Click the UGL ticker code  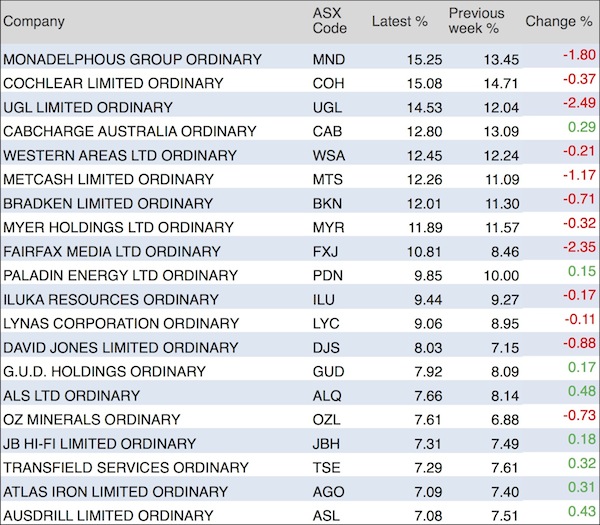point(326,107)
